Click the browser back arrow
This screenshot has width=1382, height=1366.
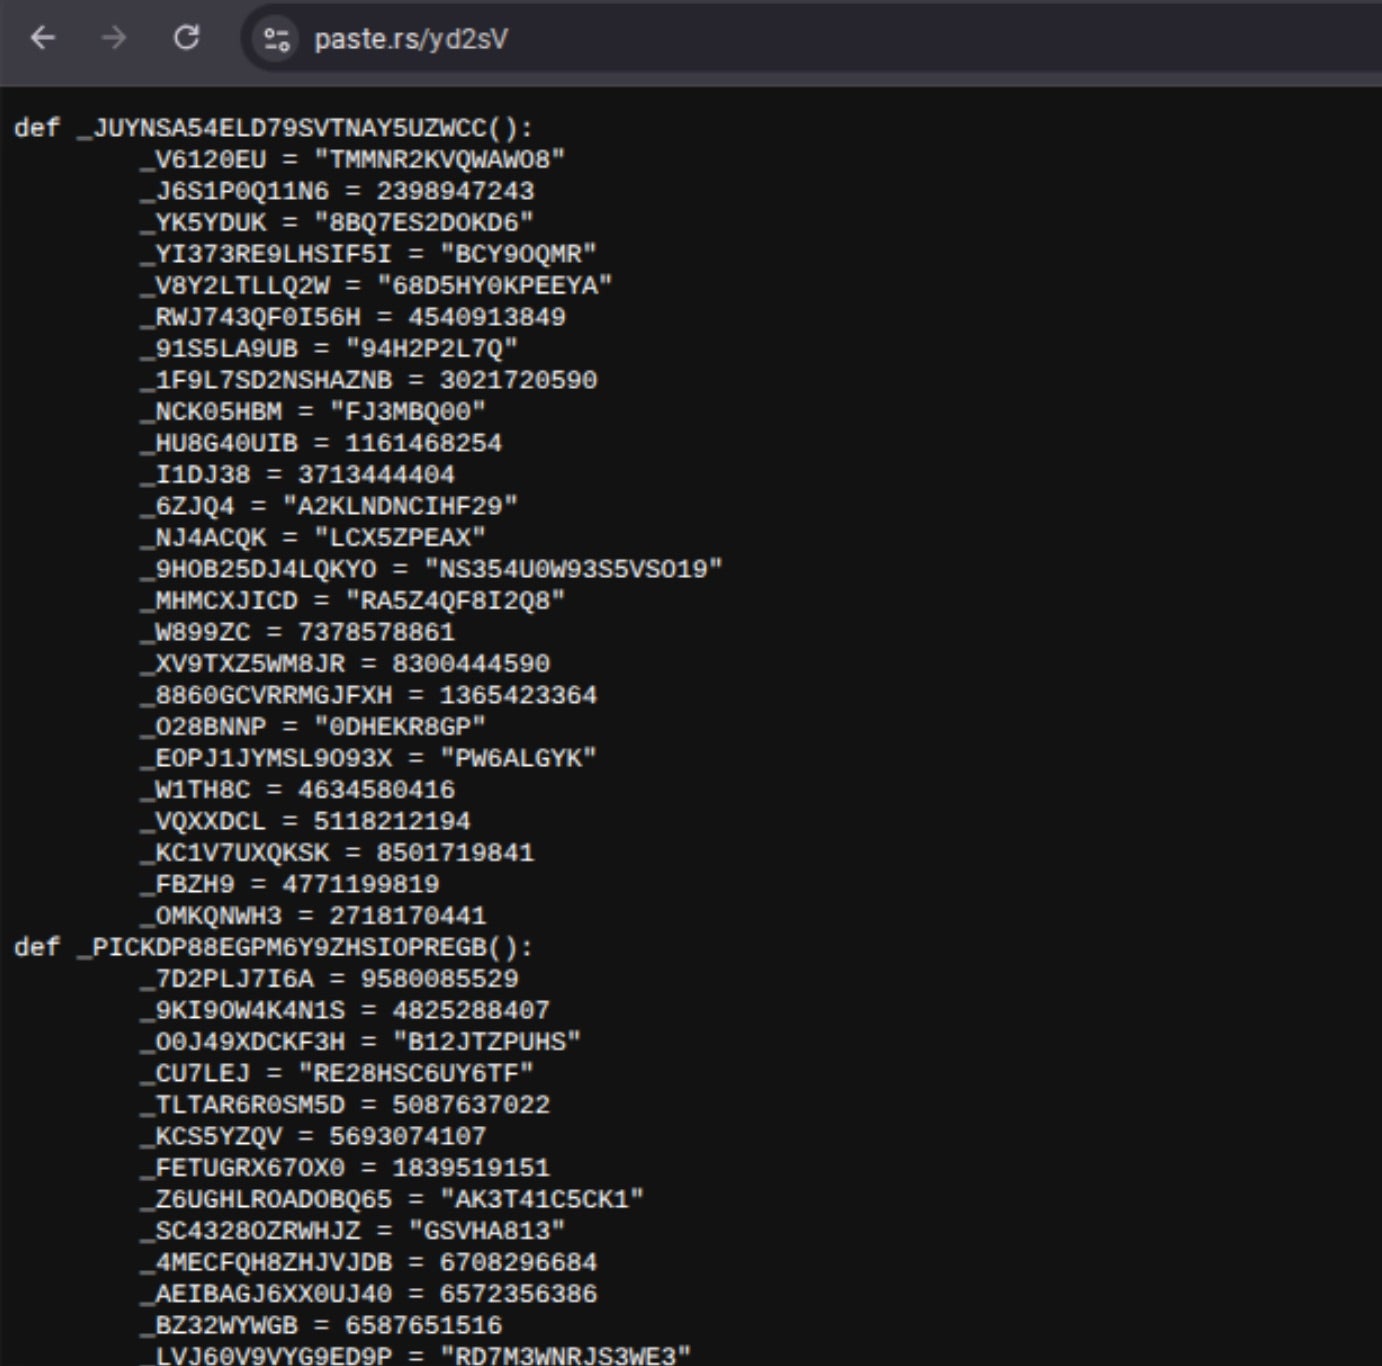[x=43, y=38]
